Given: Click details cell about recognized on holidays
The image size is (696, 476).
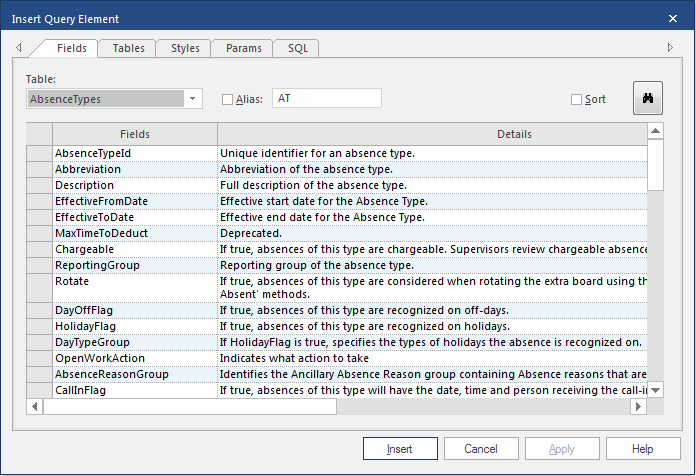Looking at the screenshot, I should coord(432,326).
